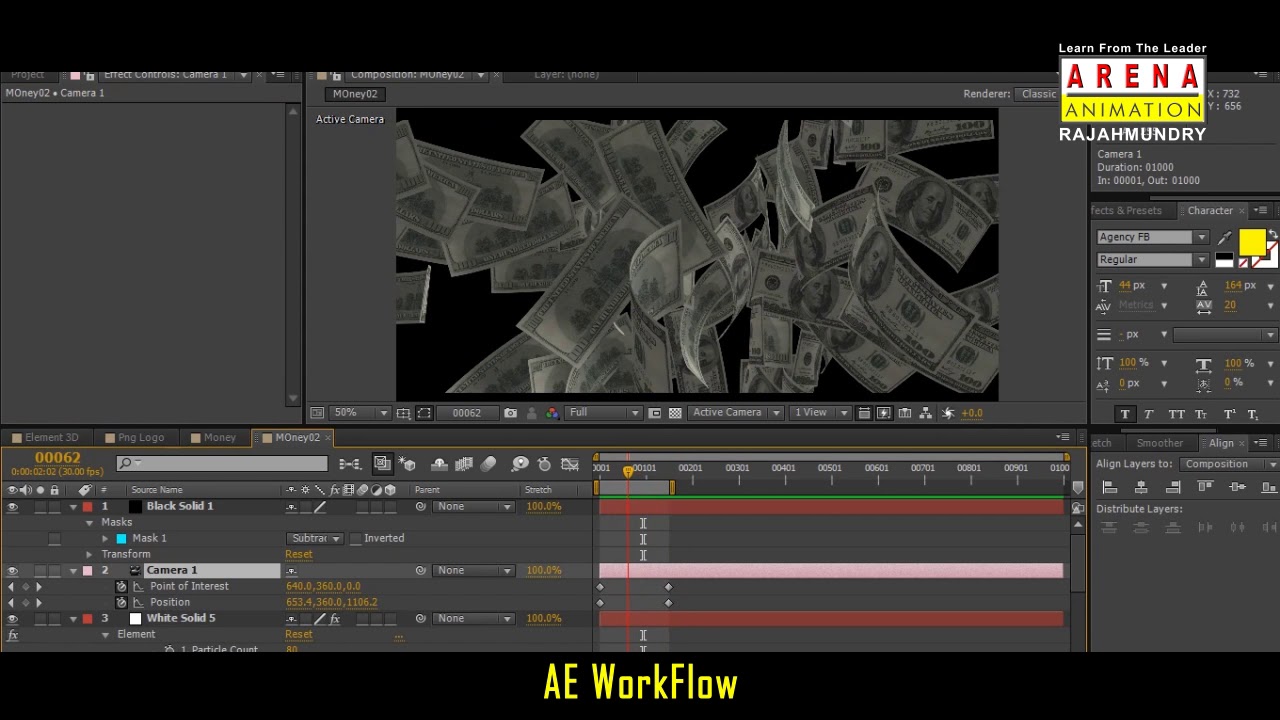The image size is (1280, 720).
Task: Toggle Black Solid 1 motion blur switch
Action: click(x=363, y=507)
